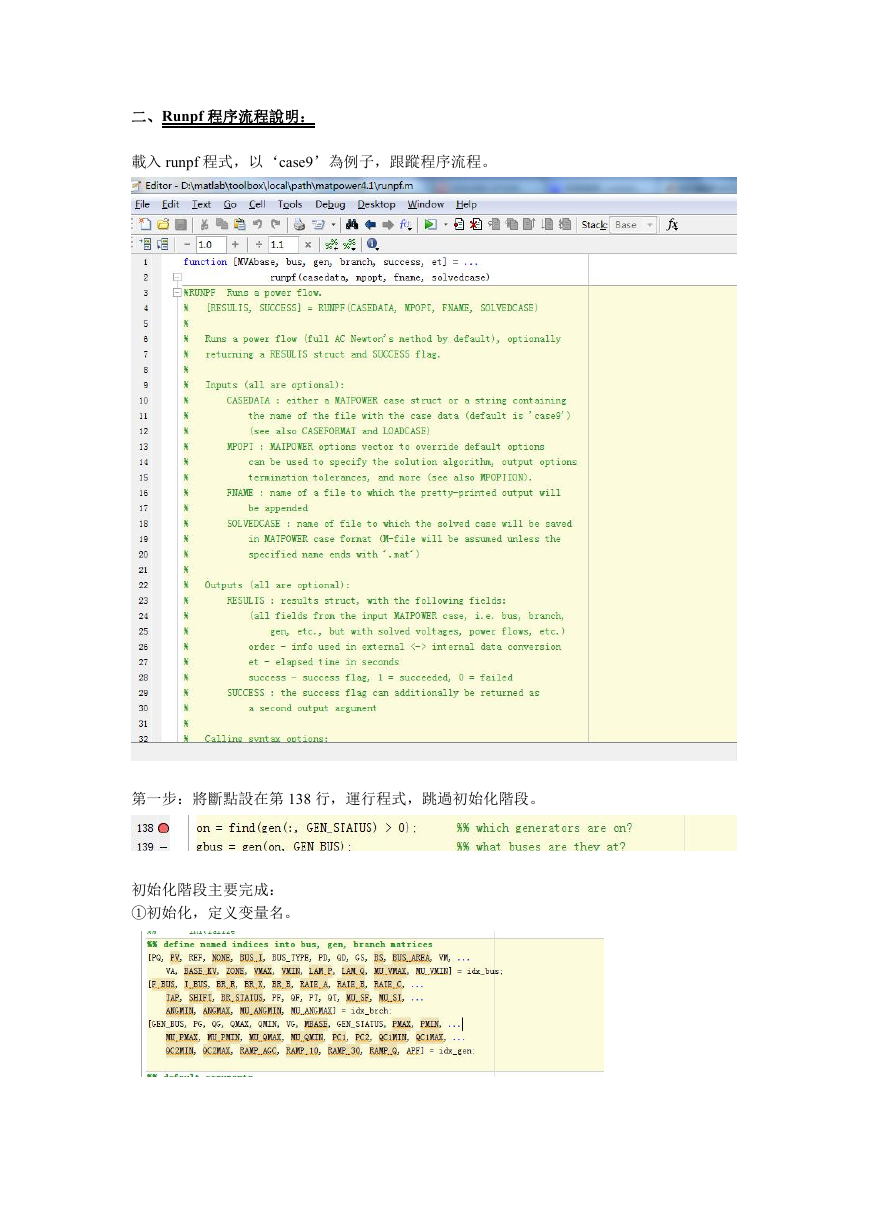Click the 1.0 increment input field

click(210, 244)
